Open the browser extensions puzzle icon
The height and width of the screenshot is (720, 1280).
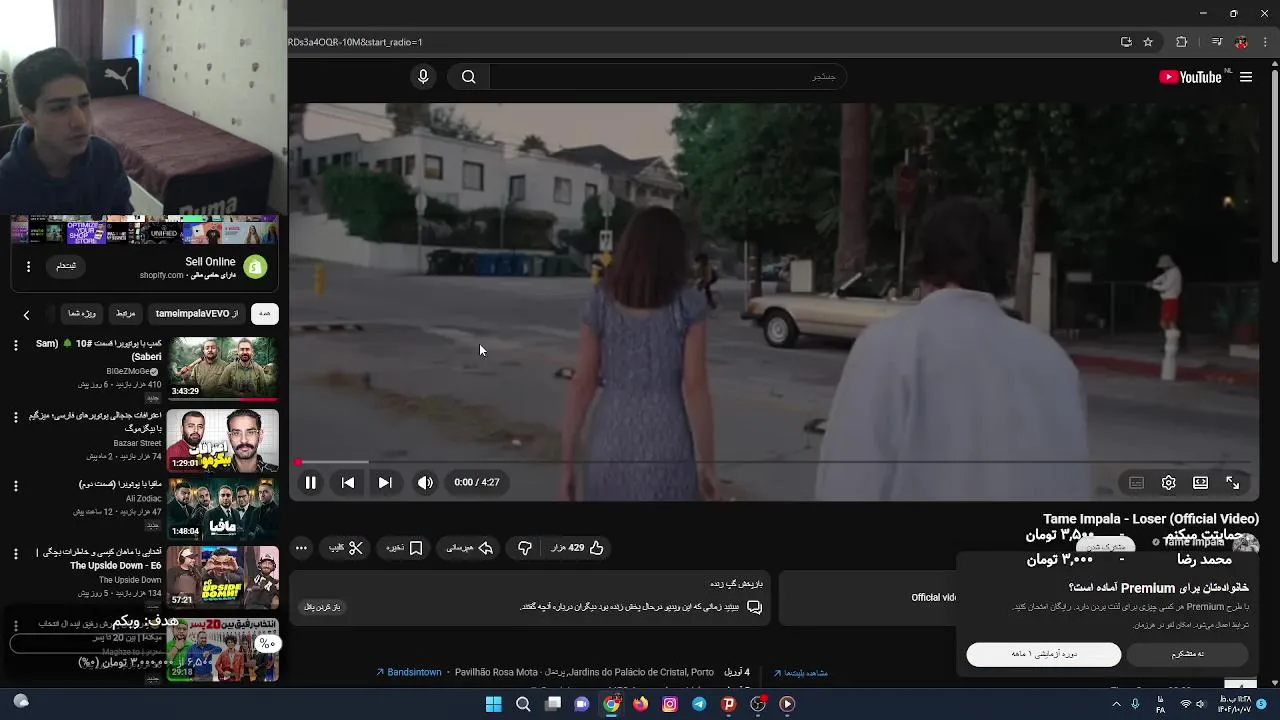(x=1181, y=42)
